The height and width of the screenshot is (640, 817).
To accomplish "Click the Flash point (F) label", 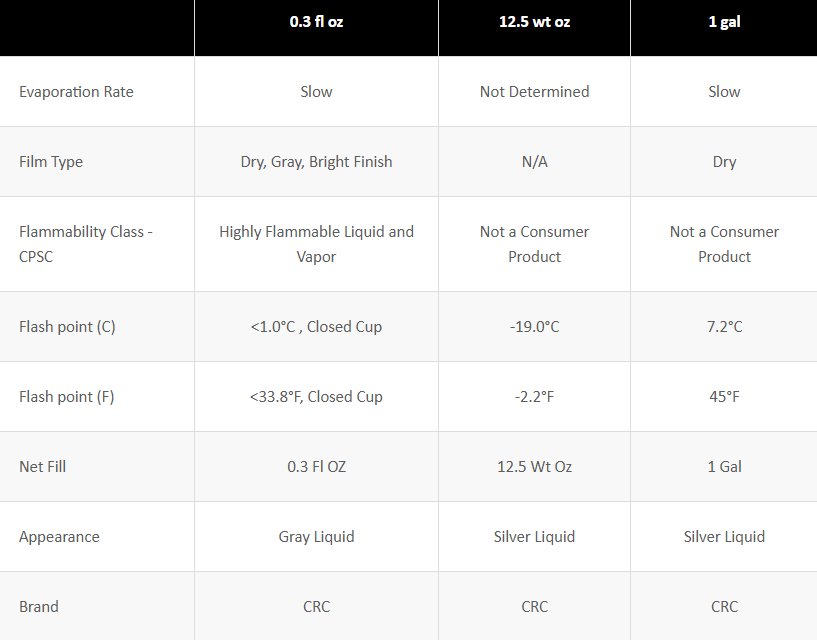I will (x=66, y=397).
